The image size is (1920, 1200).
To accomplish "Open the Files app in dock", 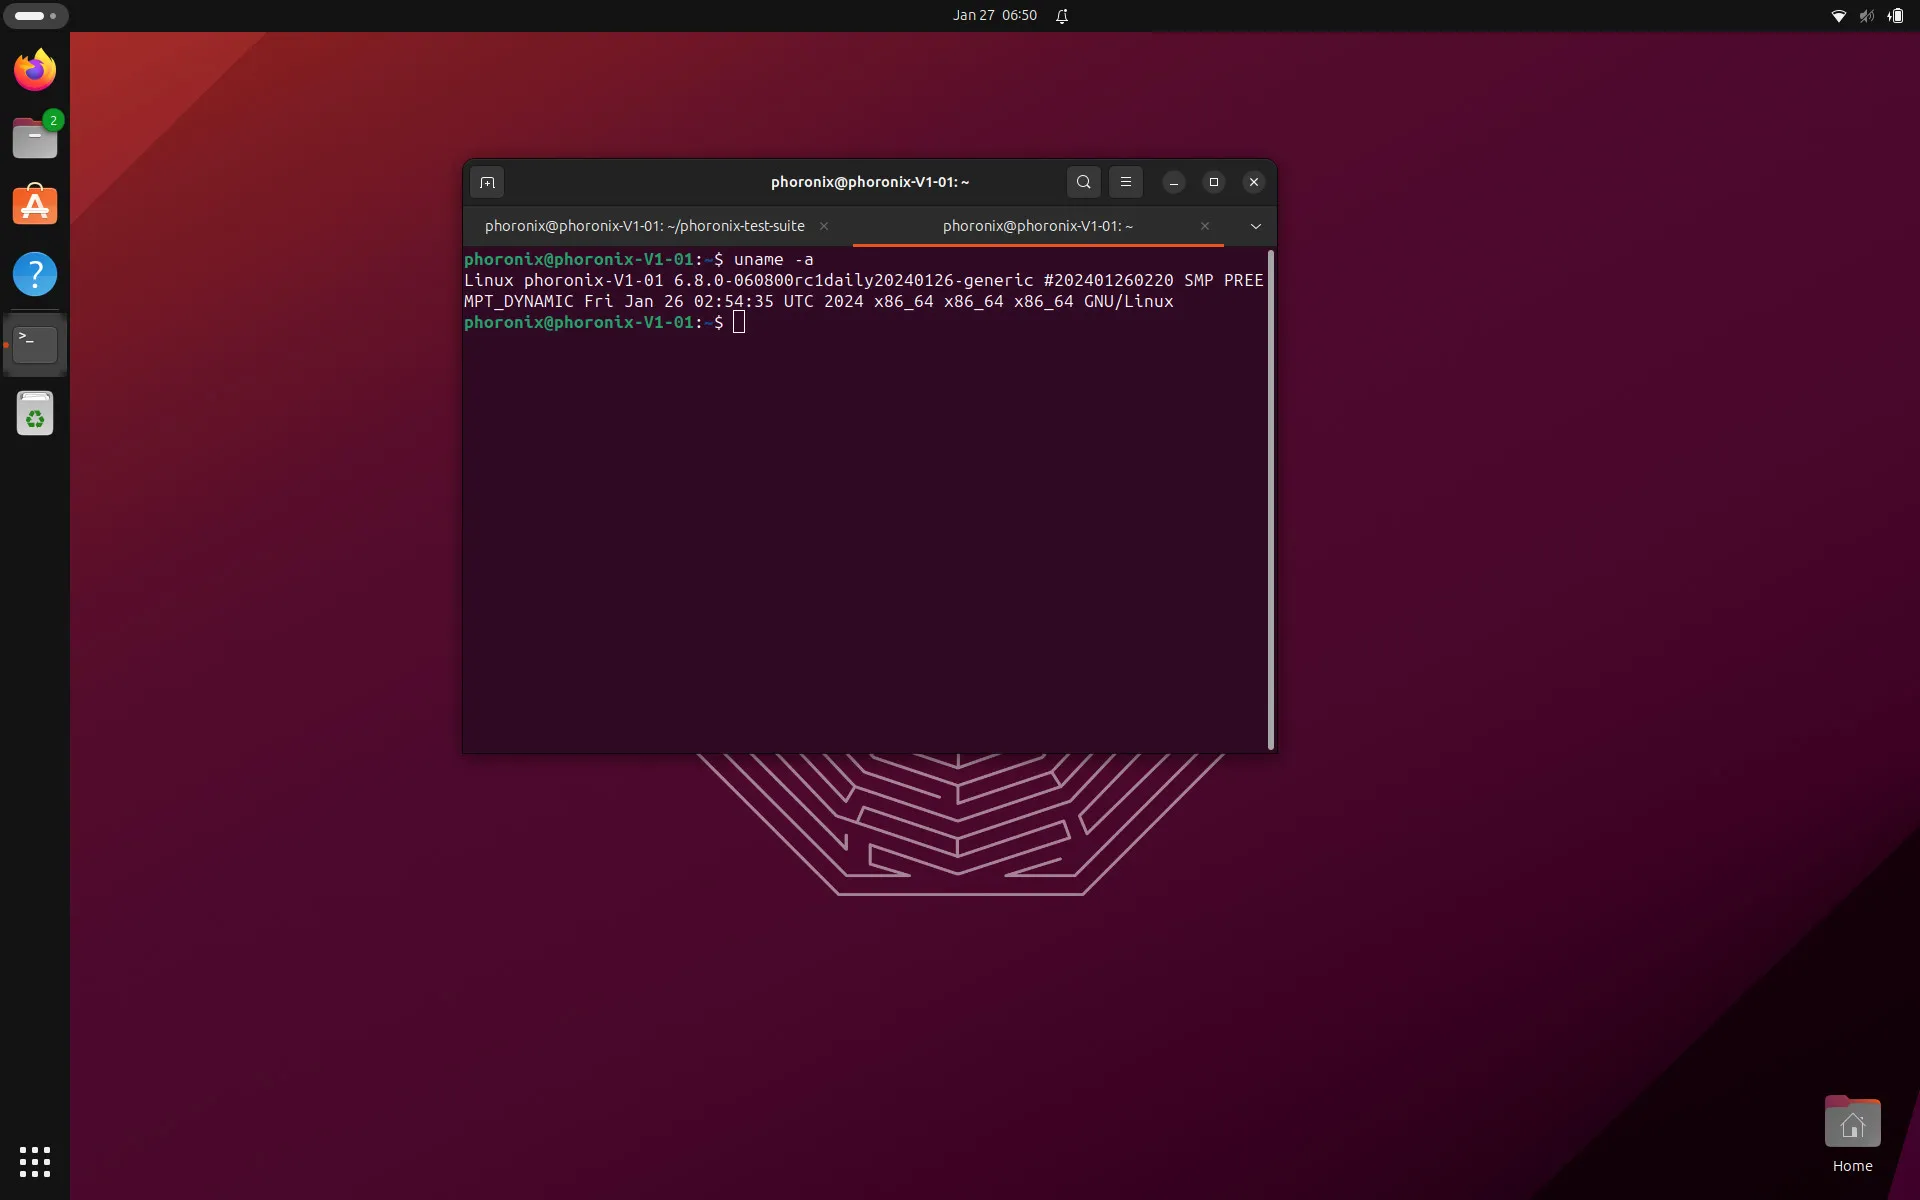I will pos(35,137).
